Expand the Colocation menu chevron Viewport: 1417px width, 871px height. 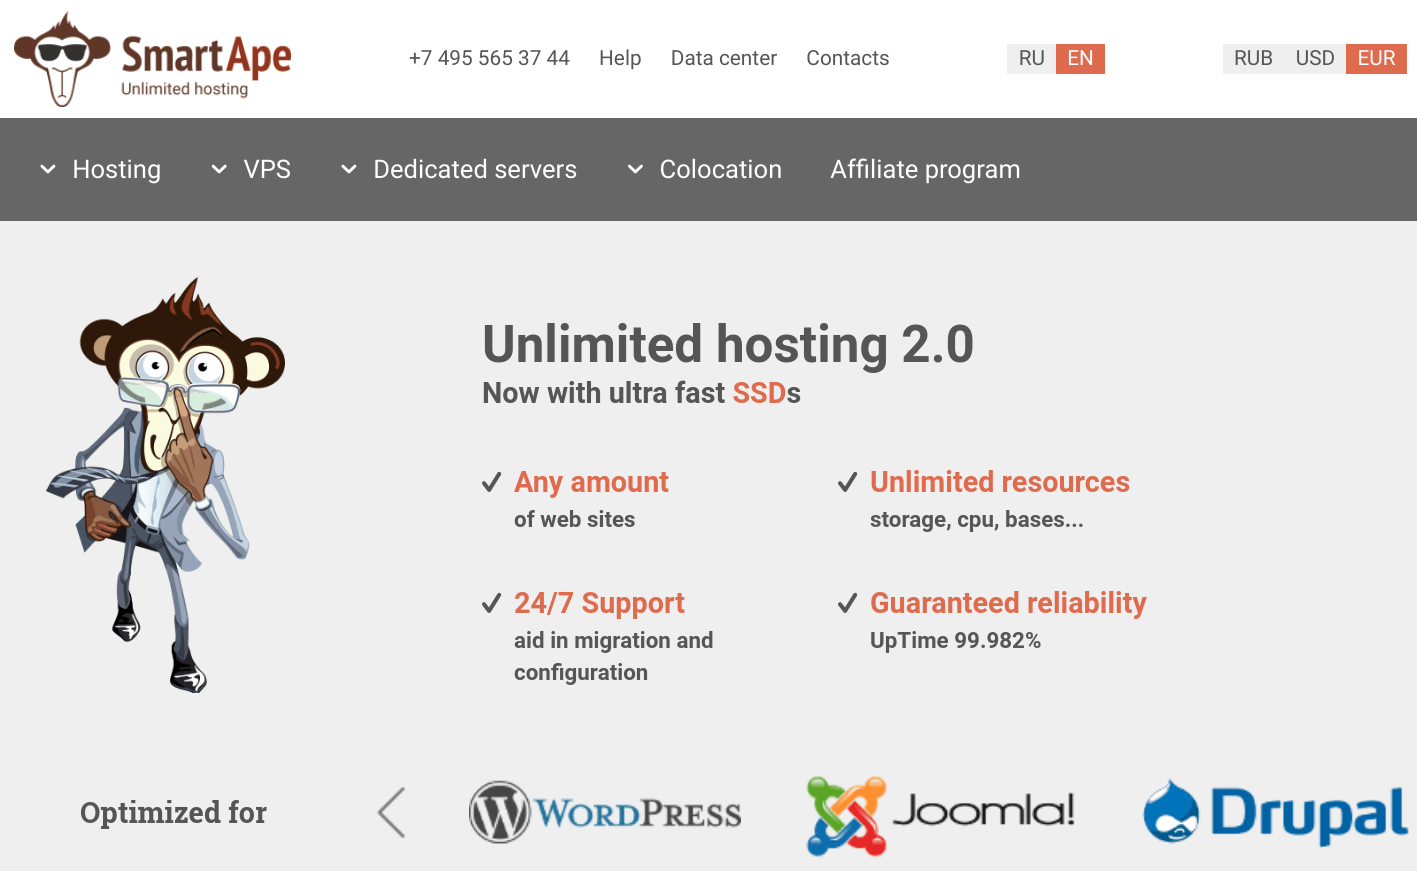[x=635, y=170]
